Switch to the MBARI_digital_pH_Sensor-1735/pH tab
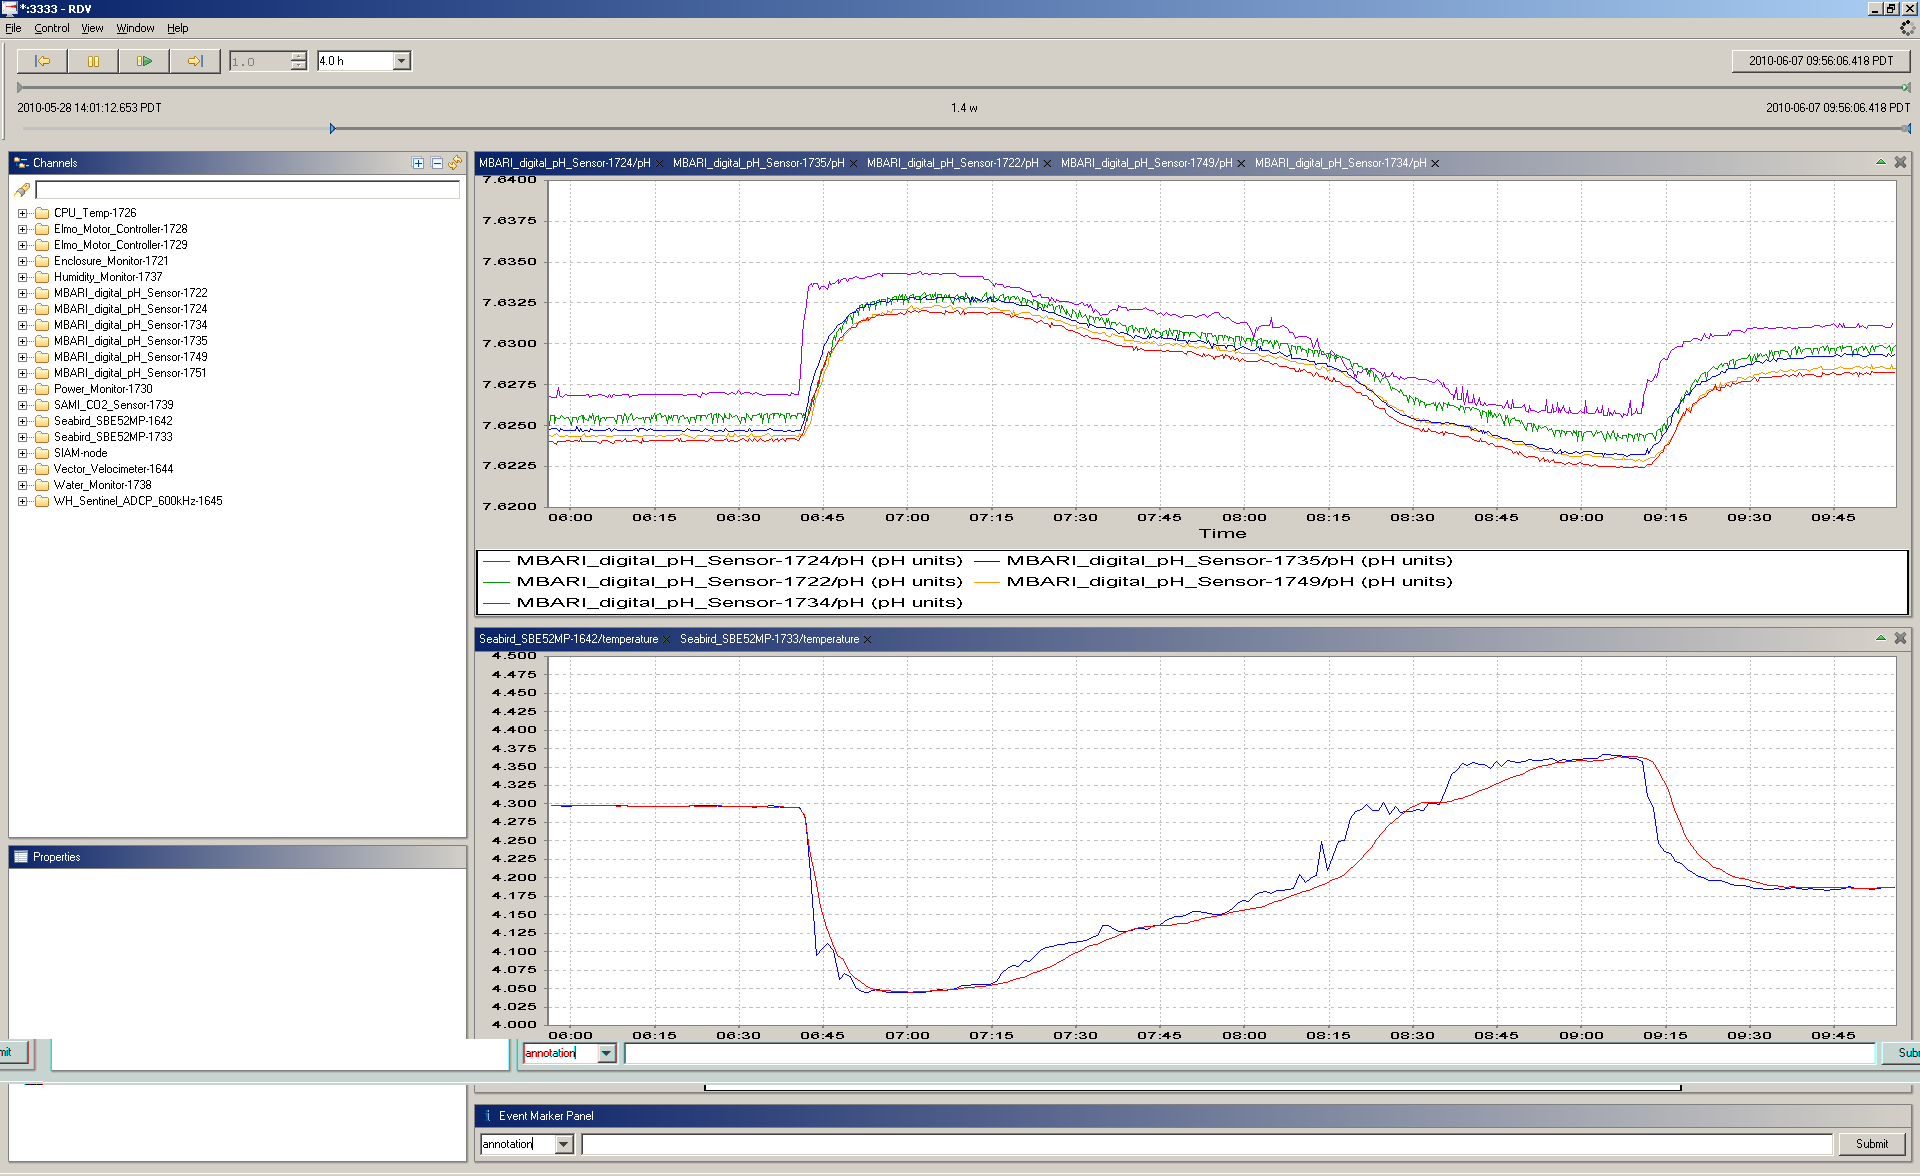This screenshot has width=1920, height=1176. pos(758,163)
